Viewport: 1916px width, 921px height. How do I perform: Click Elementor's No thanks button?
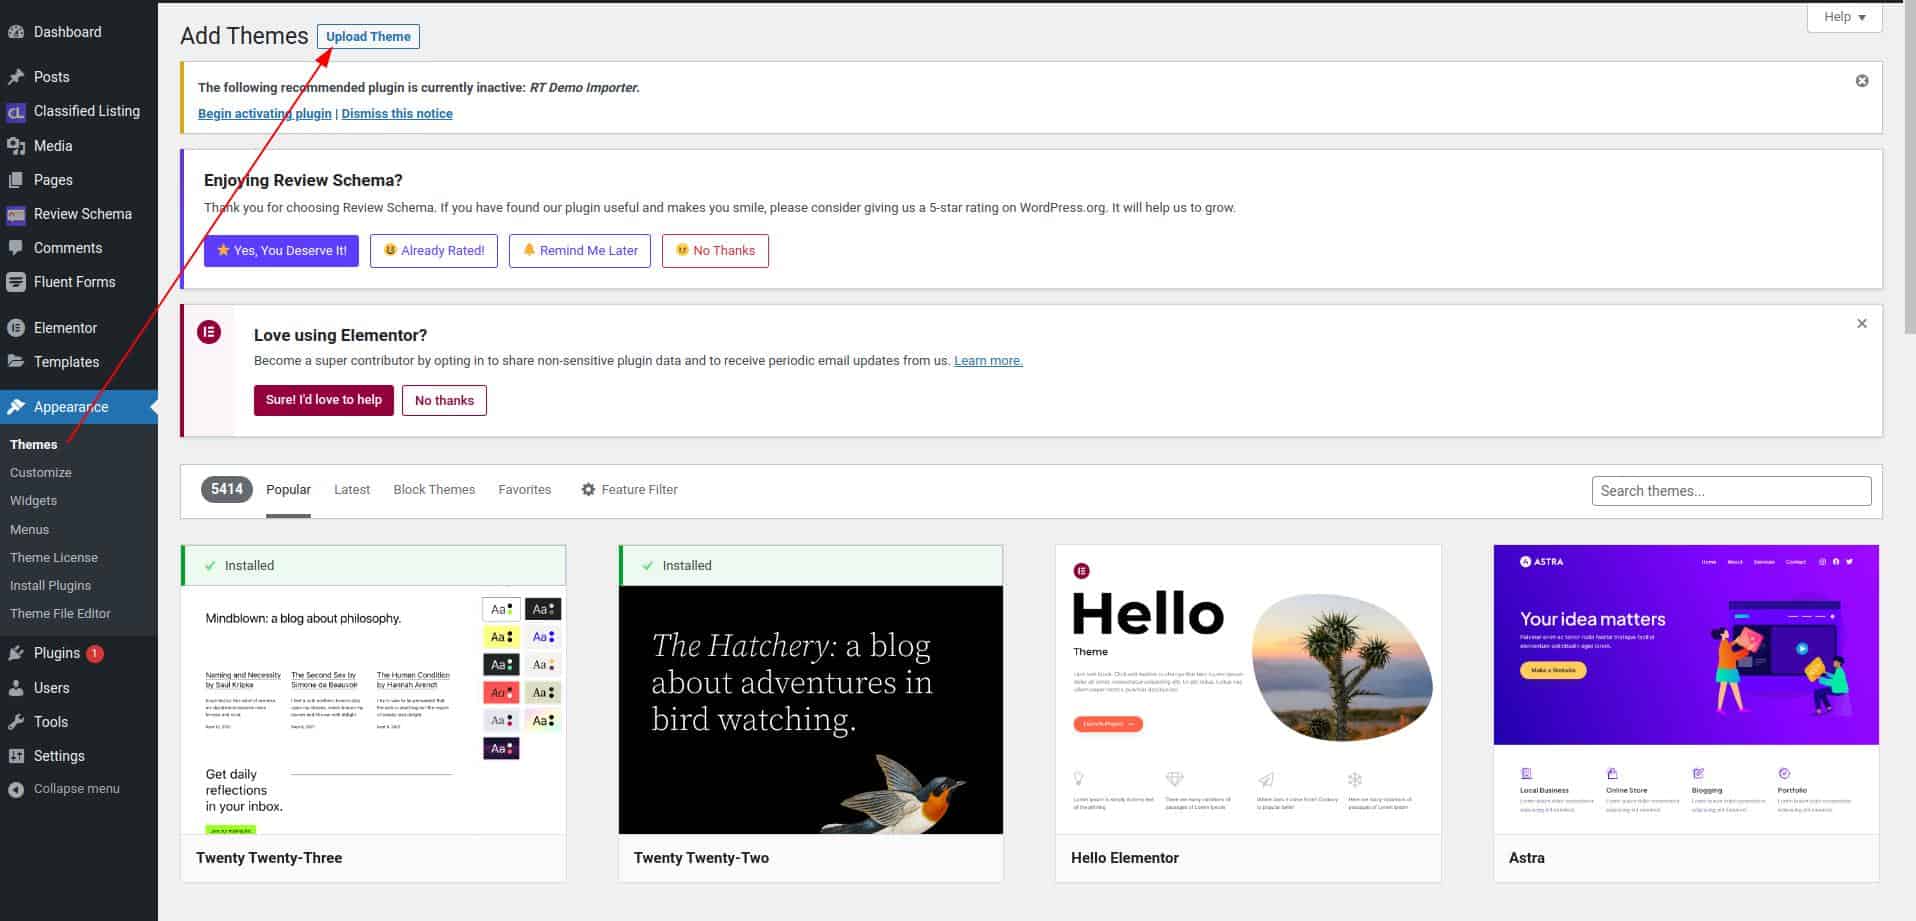click(444, 400)
